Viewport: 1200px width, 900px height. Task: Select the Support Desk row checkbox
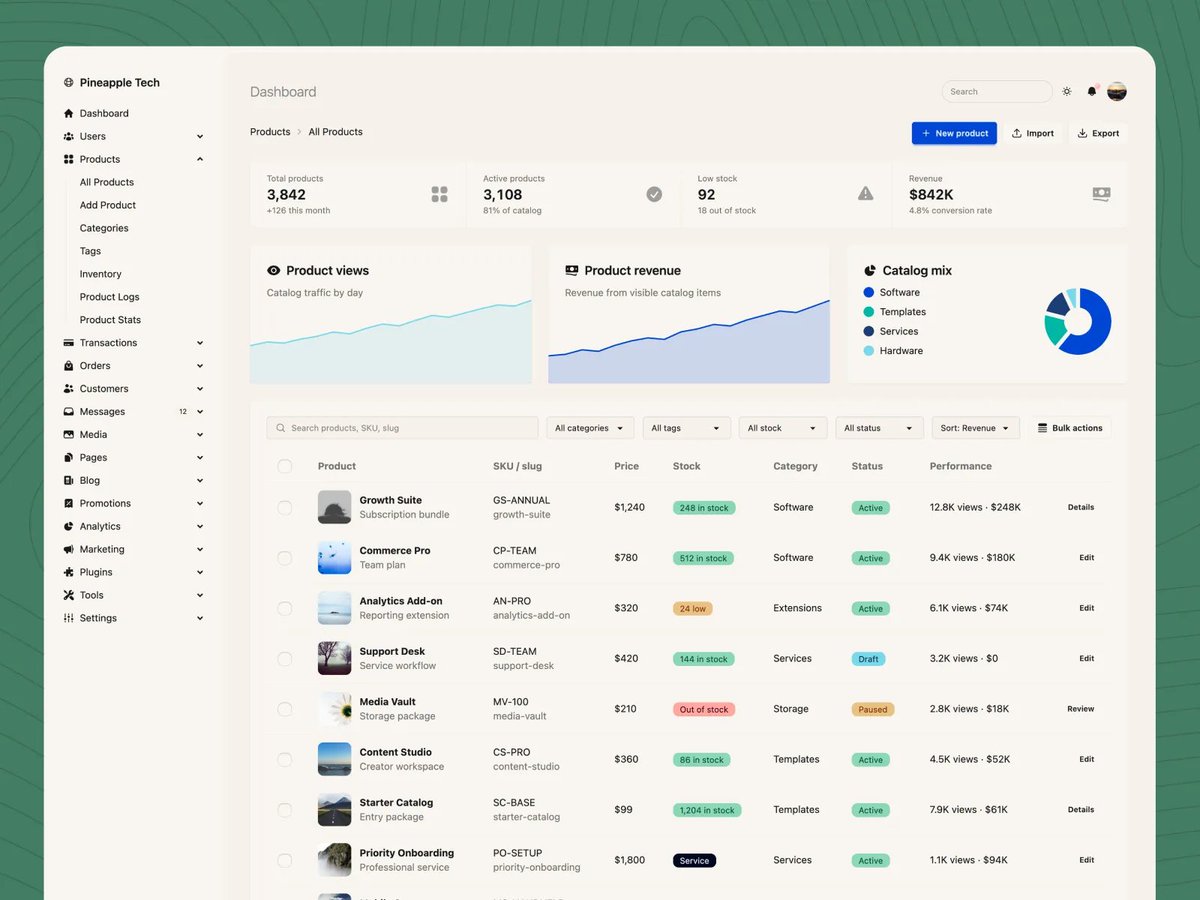coord(285,659)
